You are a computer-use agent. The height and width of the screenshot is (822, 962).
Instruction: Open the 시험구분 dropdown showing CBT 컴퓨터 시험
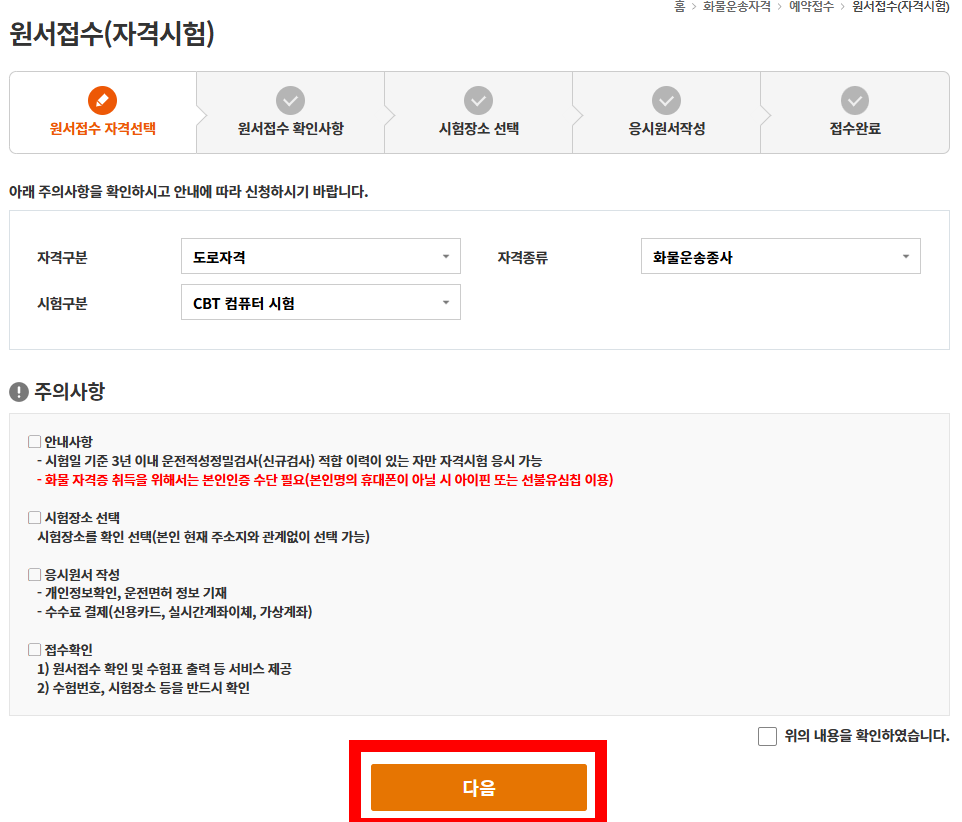point(321,302)
